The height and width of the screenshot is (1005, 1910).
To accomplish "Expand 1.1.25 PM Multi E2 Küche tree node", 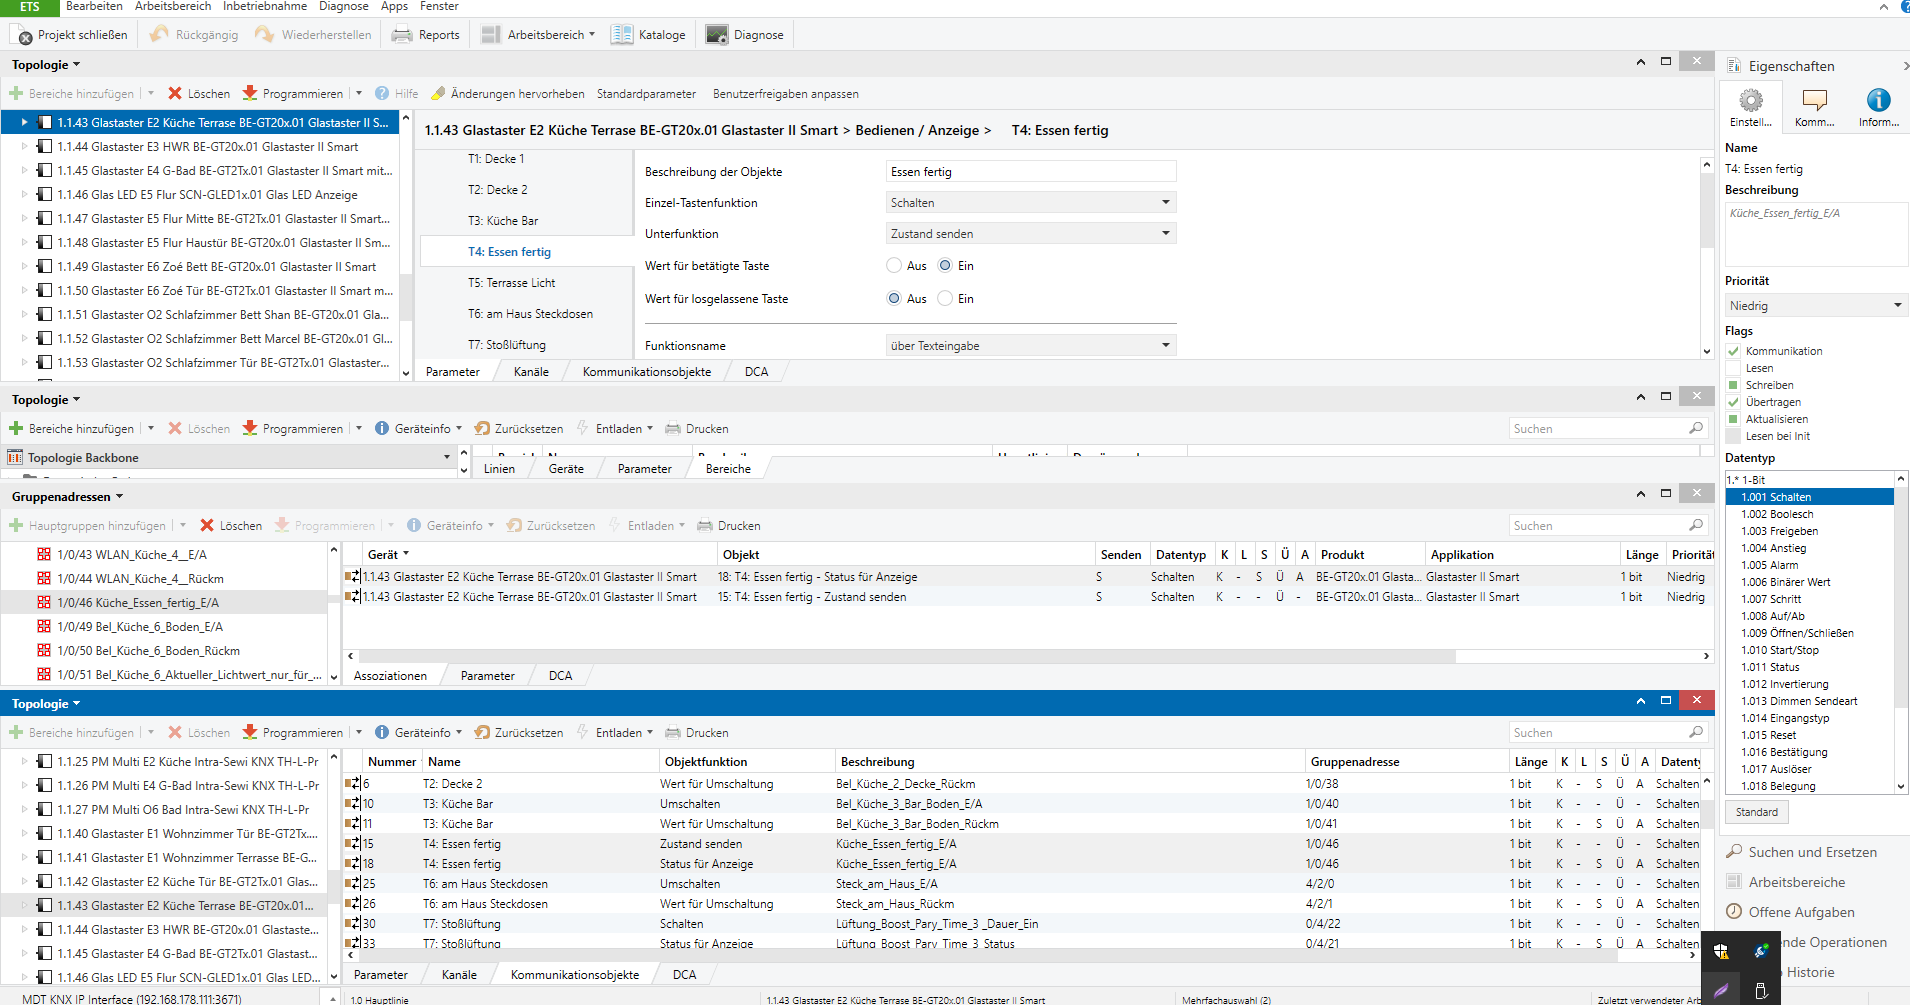I will (x=25, y=761).
